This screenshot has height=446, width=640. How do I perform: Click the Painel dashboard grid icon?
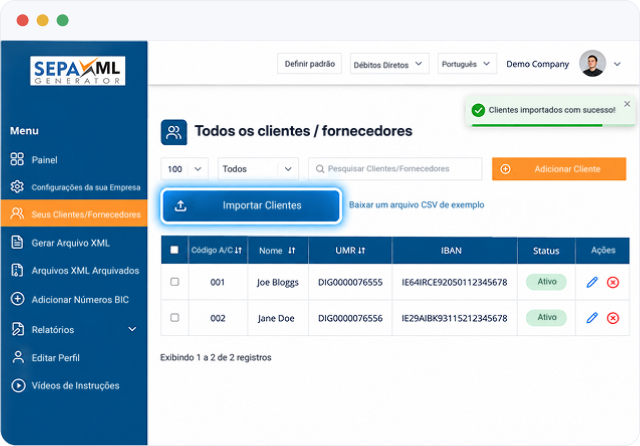pos(17,159)
